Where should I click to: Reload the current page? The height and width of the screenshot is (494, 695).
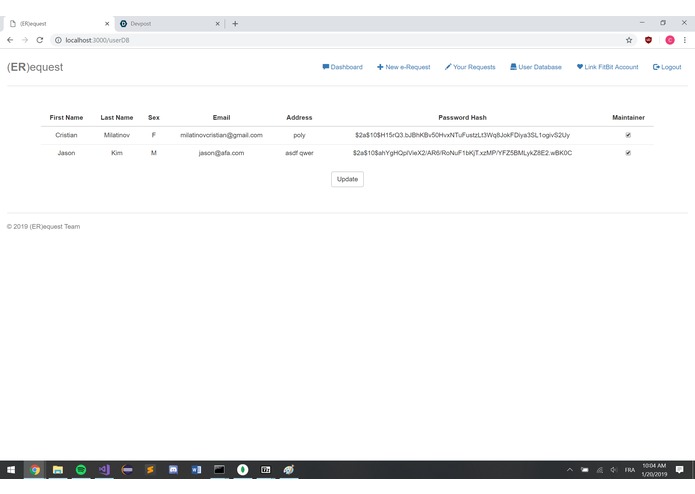pyautogui.click(x=39, y=40)
